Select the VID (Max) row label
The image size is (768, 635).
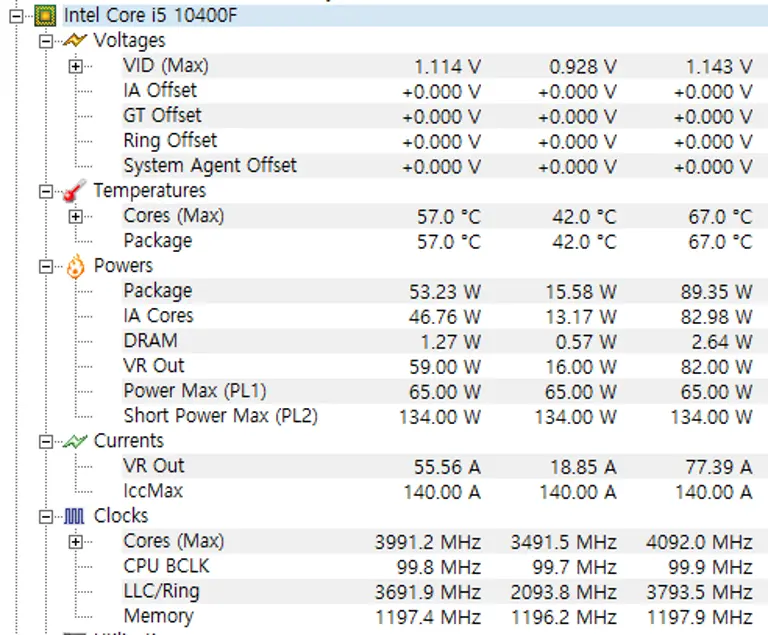[x=166, y=66]
